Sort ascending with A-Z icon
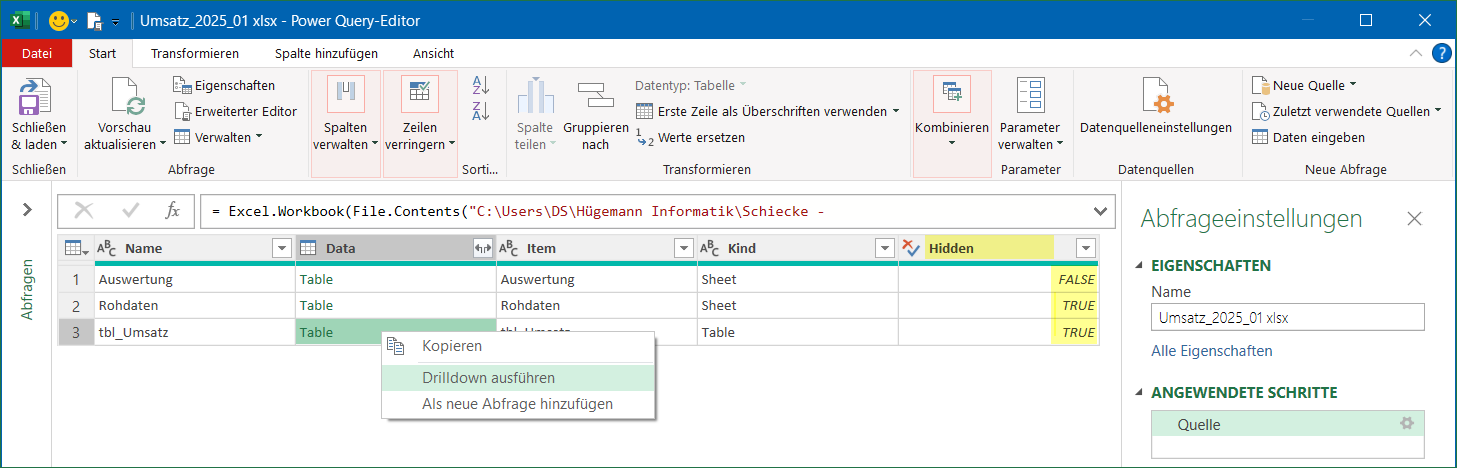 click(481, 86)
